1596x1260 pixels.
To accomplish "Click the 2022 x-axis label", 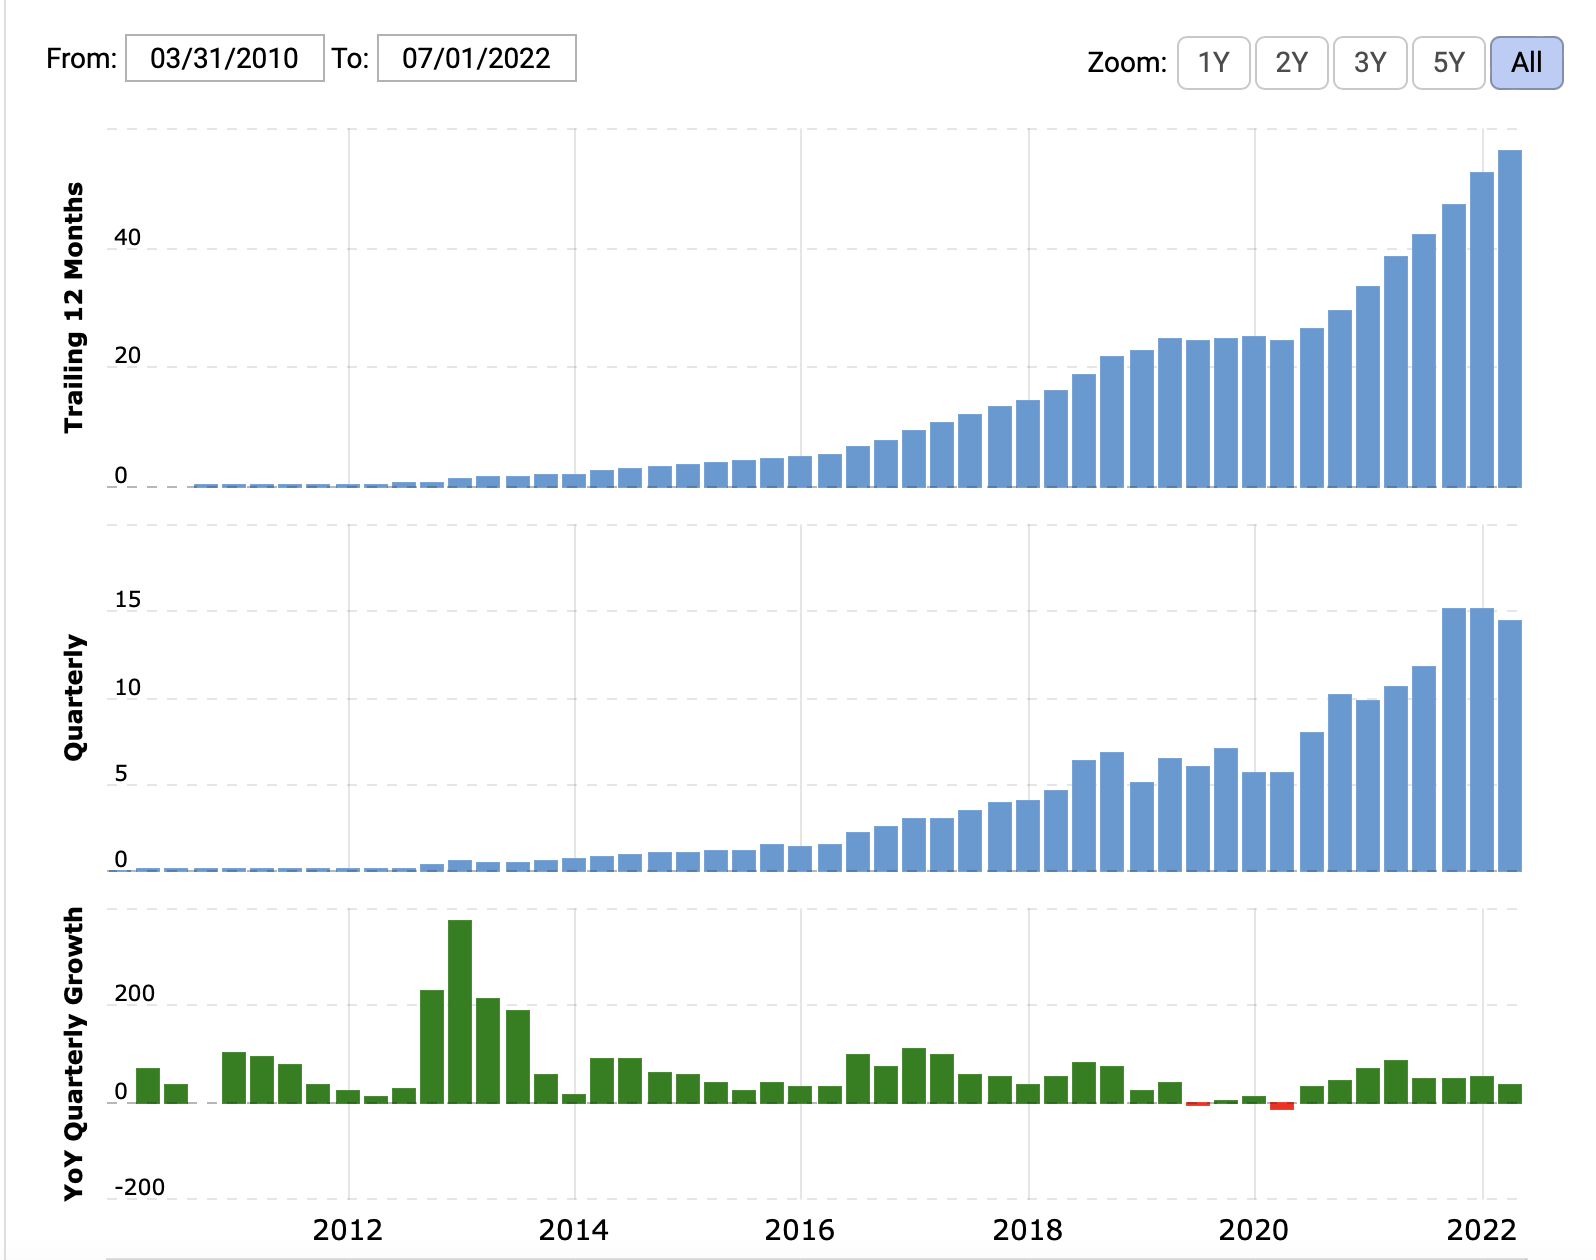I will pos(1481,1229).
